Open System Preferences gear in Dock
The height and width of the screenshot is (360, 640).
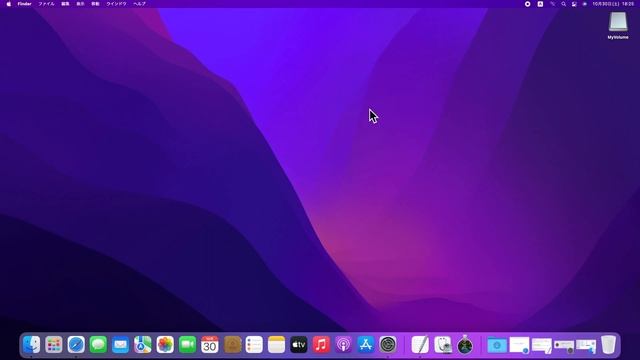click(x=388, y=345)
